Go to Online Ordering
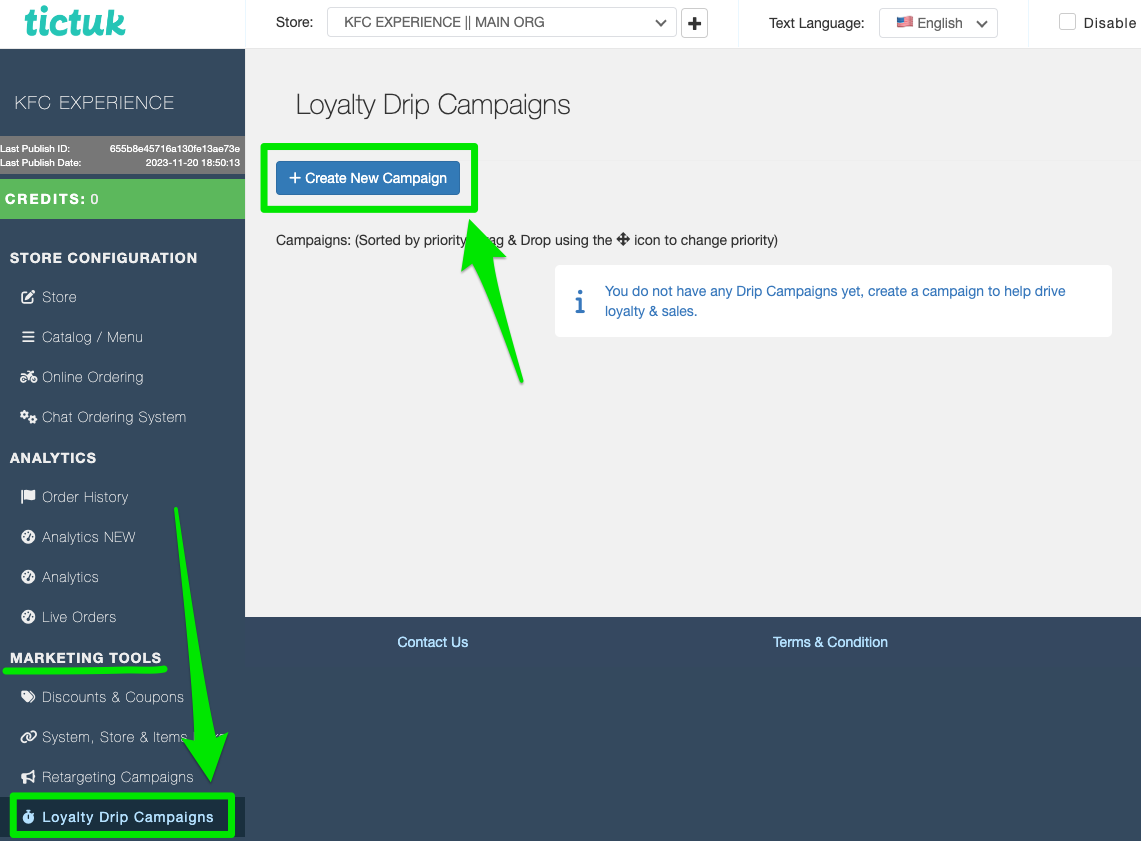 point(92,377)
